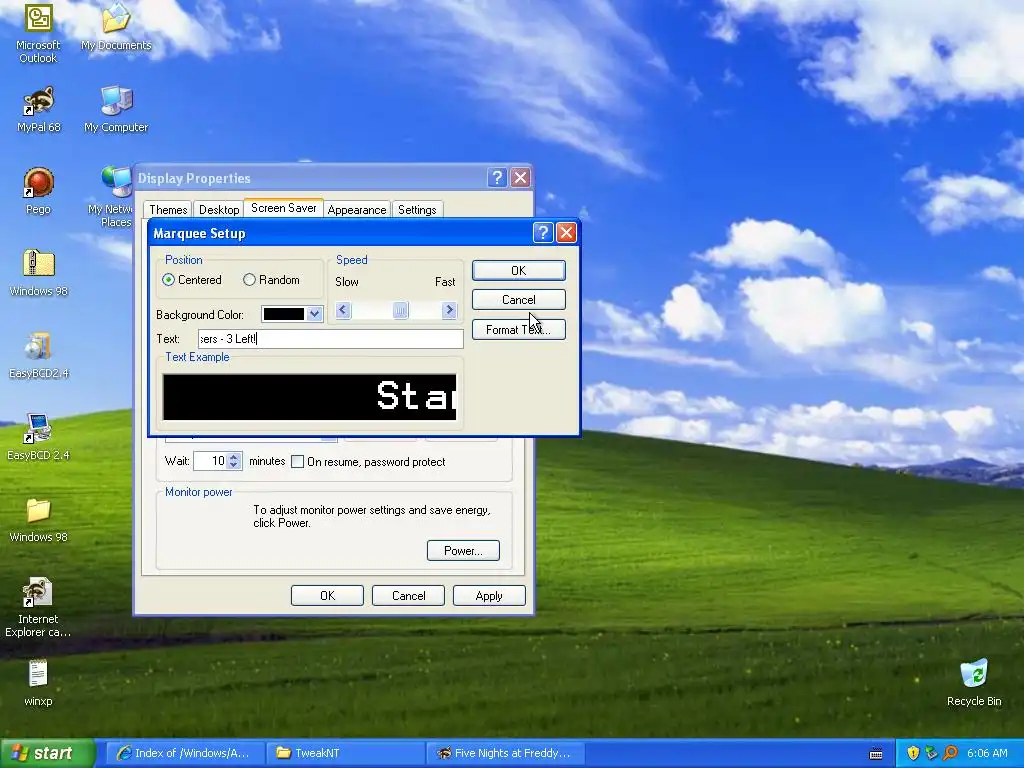The image size is (1024, 768).
Task: Click Apply in Display Properties window
Action: click(489, 596)
